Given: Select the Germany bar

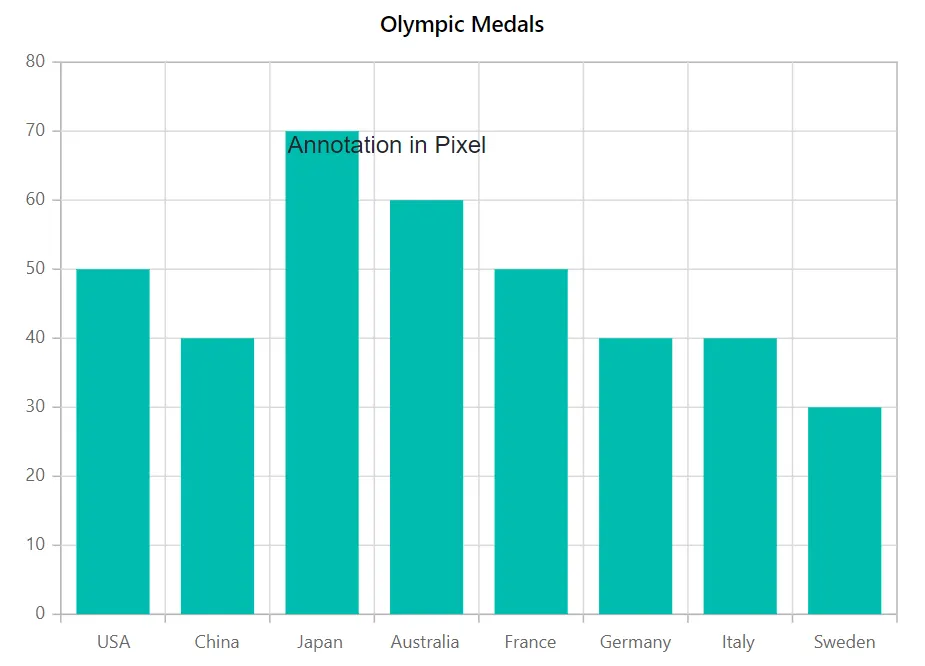Looking at the screenshot, I should point(635,476).
